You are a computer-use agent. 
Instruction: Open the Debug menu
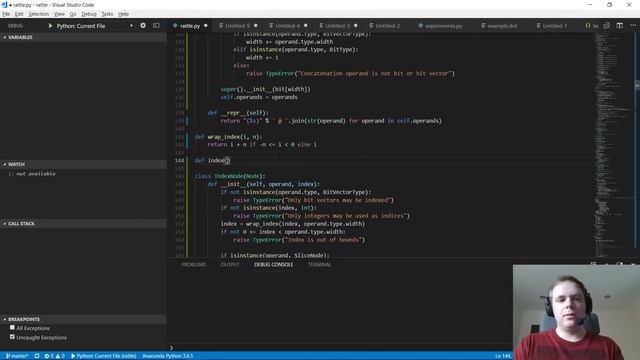coord(89,14)
